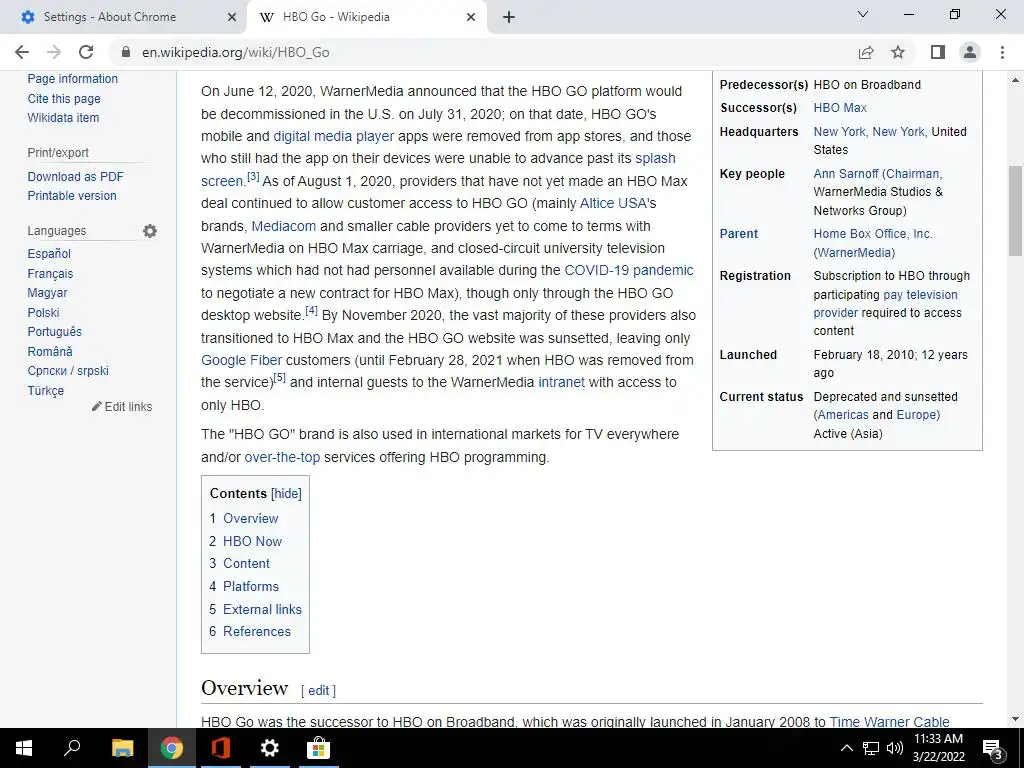
Task: Open language settings gear icon
Action: pyautogui.click(x=150, y=231)
